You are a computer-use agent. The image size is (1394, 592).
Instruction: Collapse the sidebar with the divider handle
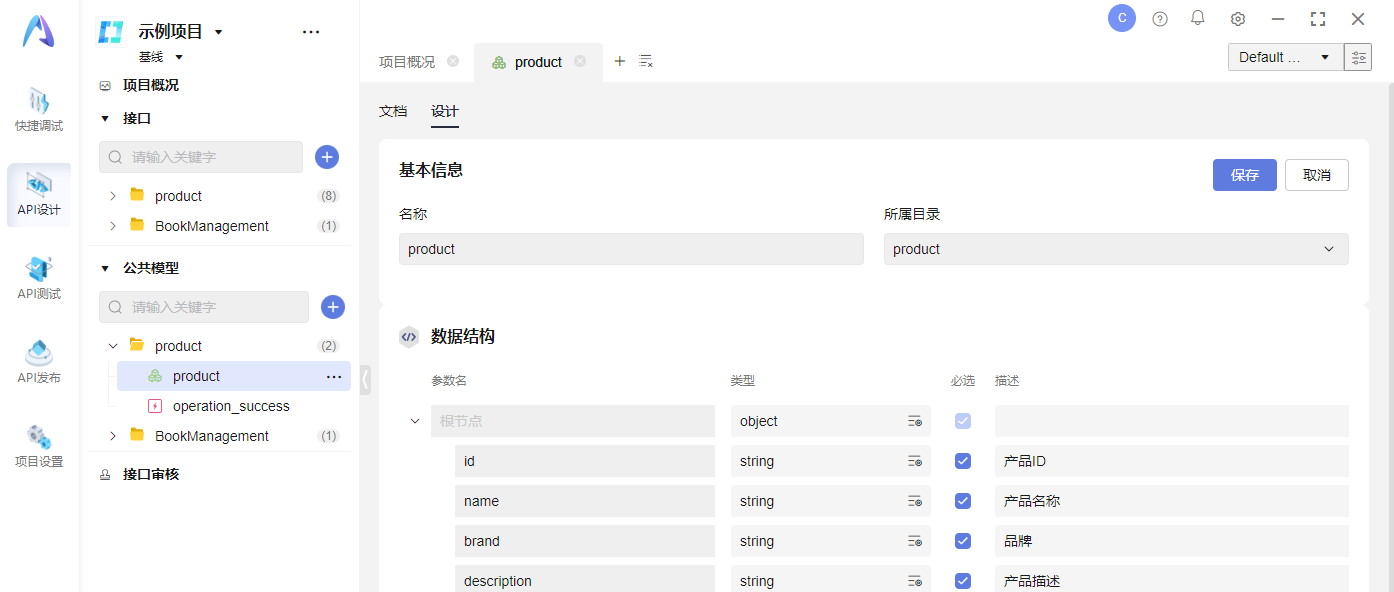(365, 379)
